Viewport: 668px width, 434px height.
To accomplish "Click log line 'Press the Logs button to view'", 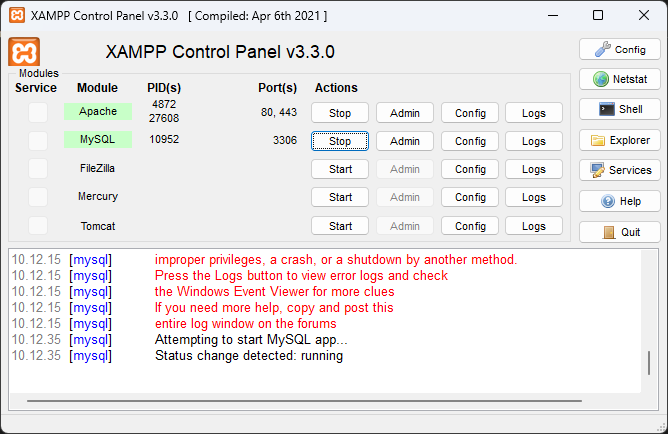I will tap(301, 276).
